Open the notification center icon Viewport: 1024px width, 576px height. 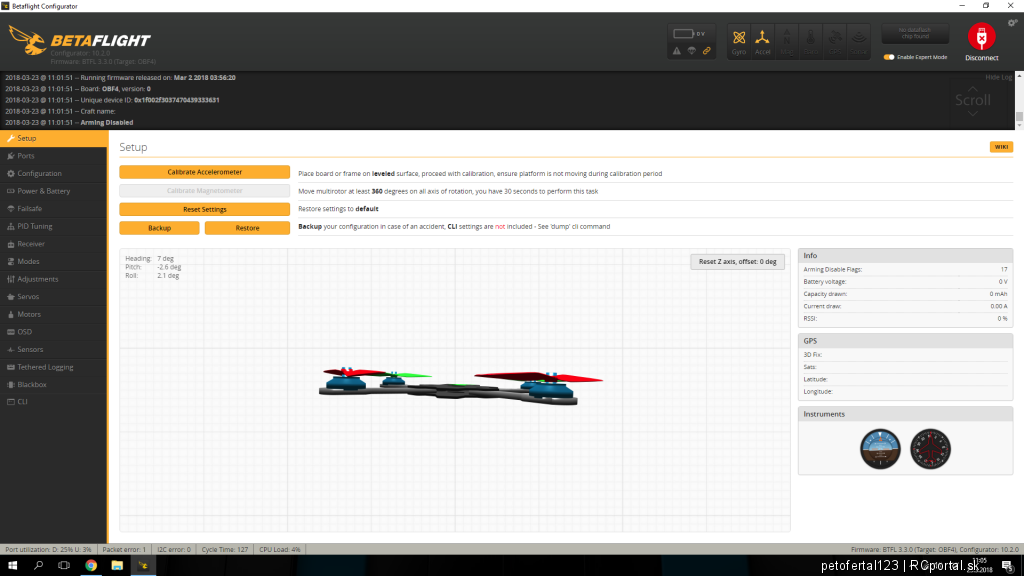1008,566
